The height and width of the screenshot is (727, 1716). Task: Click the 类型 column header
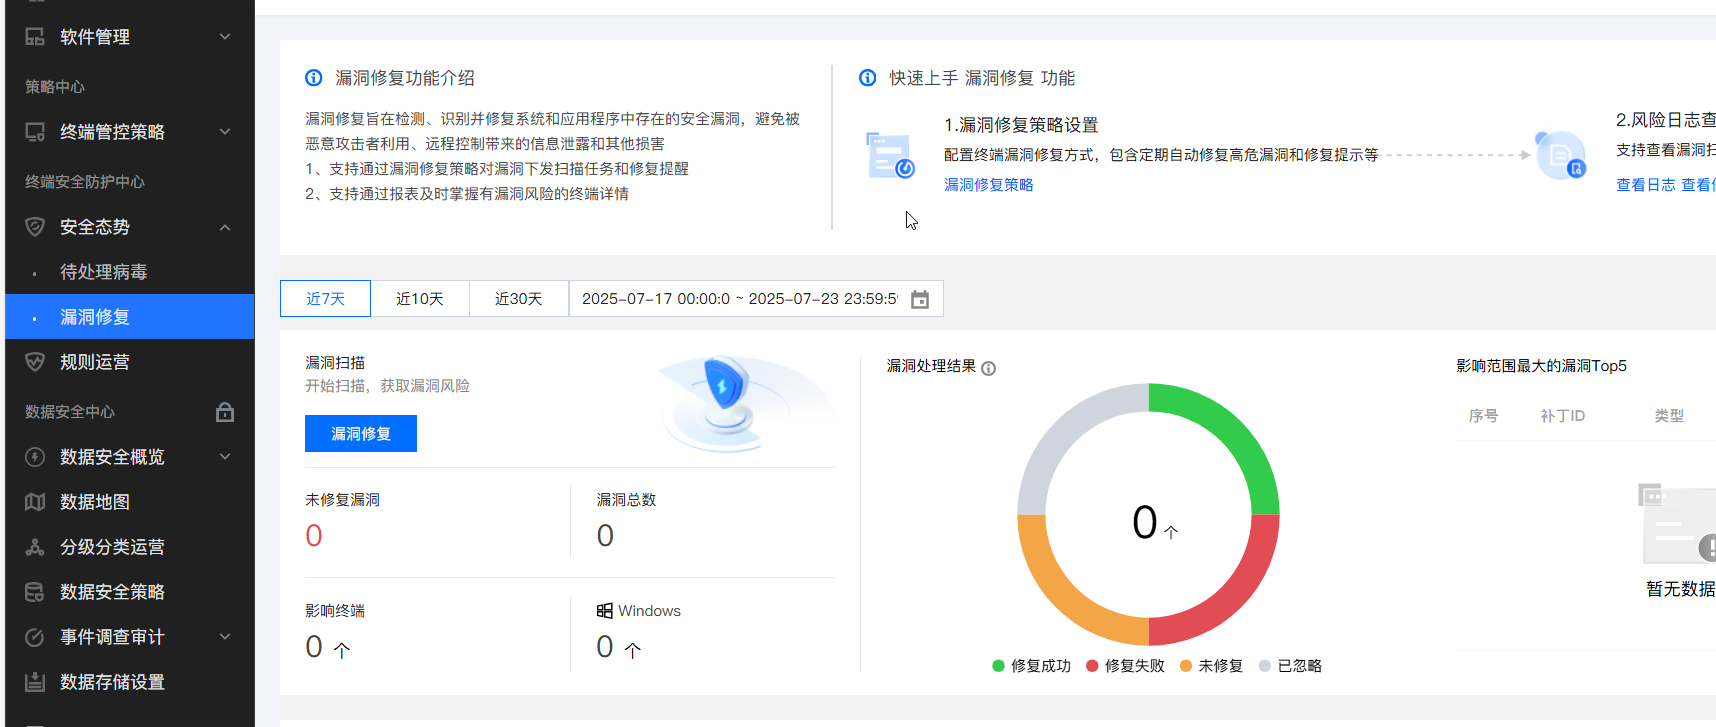click(1669, 416)
